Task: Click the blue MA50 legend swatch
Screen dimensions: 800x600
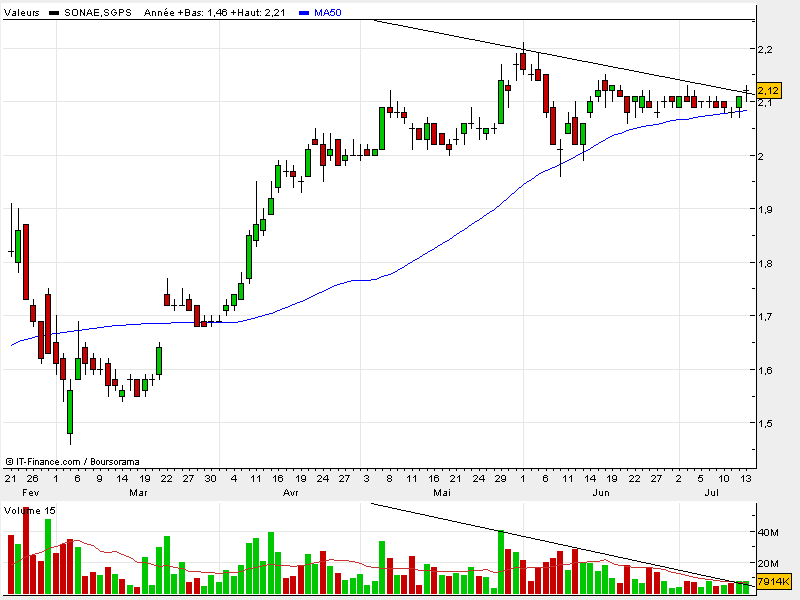Action: pos(304,13)
